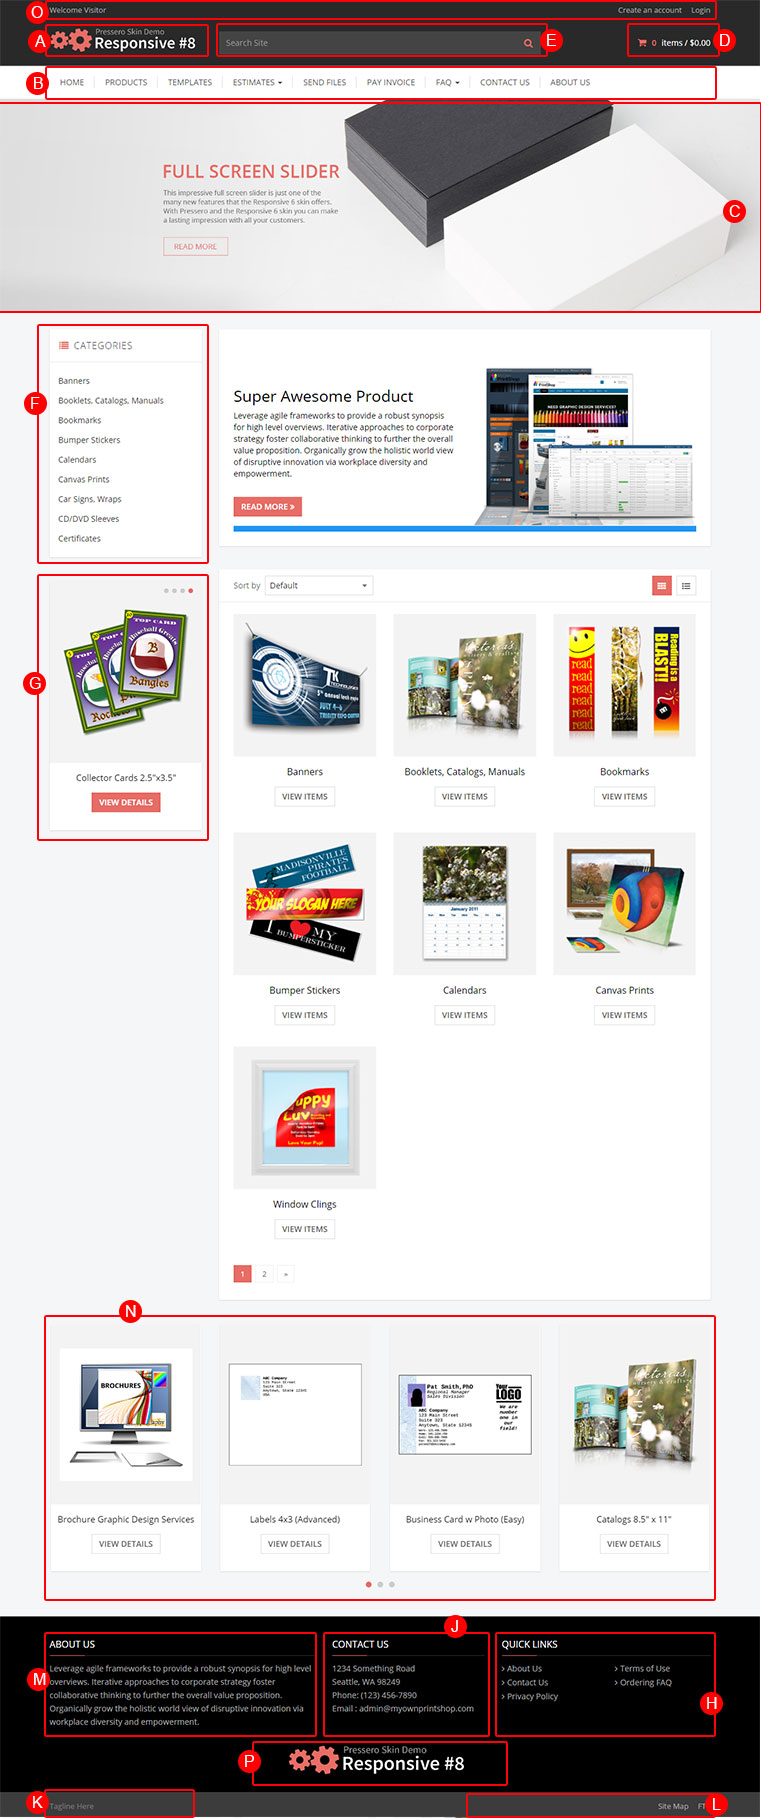Click the footer Responsive #8 logo
761x1818 pixels.
click(378, 1760)
